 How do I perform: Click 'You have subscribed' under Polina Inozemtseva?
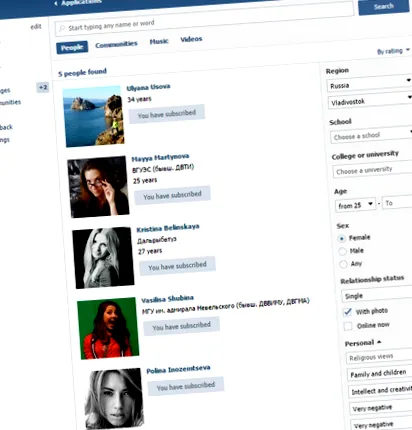click(186, 386)
